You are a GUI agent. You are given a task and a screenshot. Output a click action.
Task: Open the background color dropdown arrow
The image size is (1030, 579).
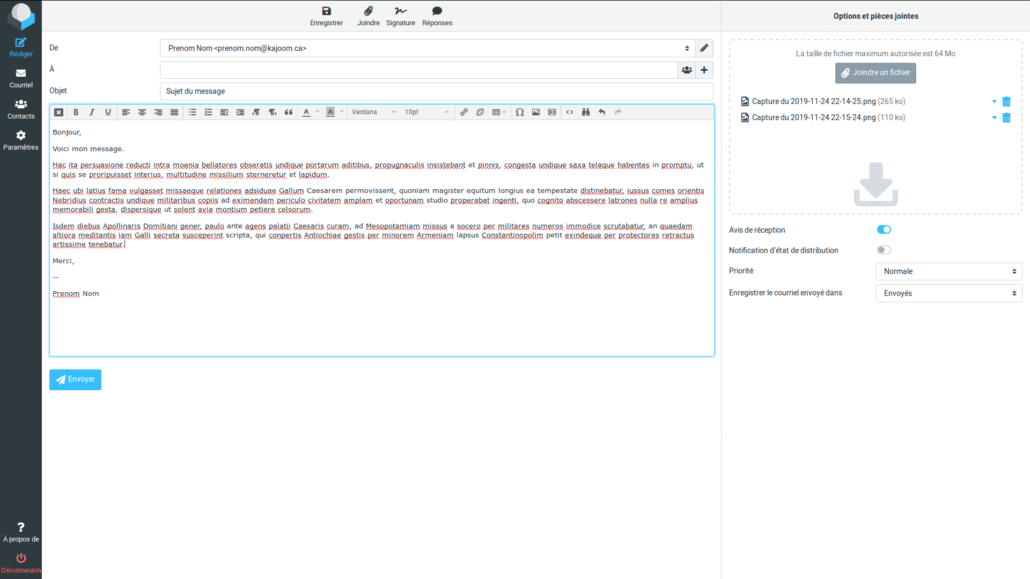coord(342,112)
